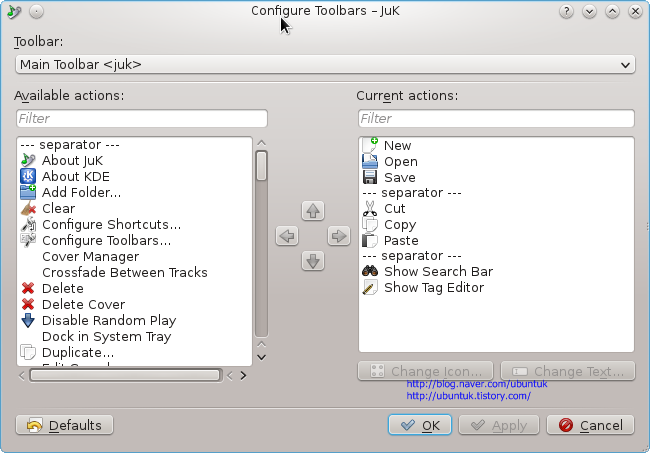Click the title bar help question mark
The height and width of the screenshot is (453, 650).
pyautogui.click(x=566, y=11)
